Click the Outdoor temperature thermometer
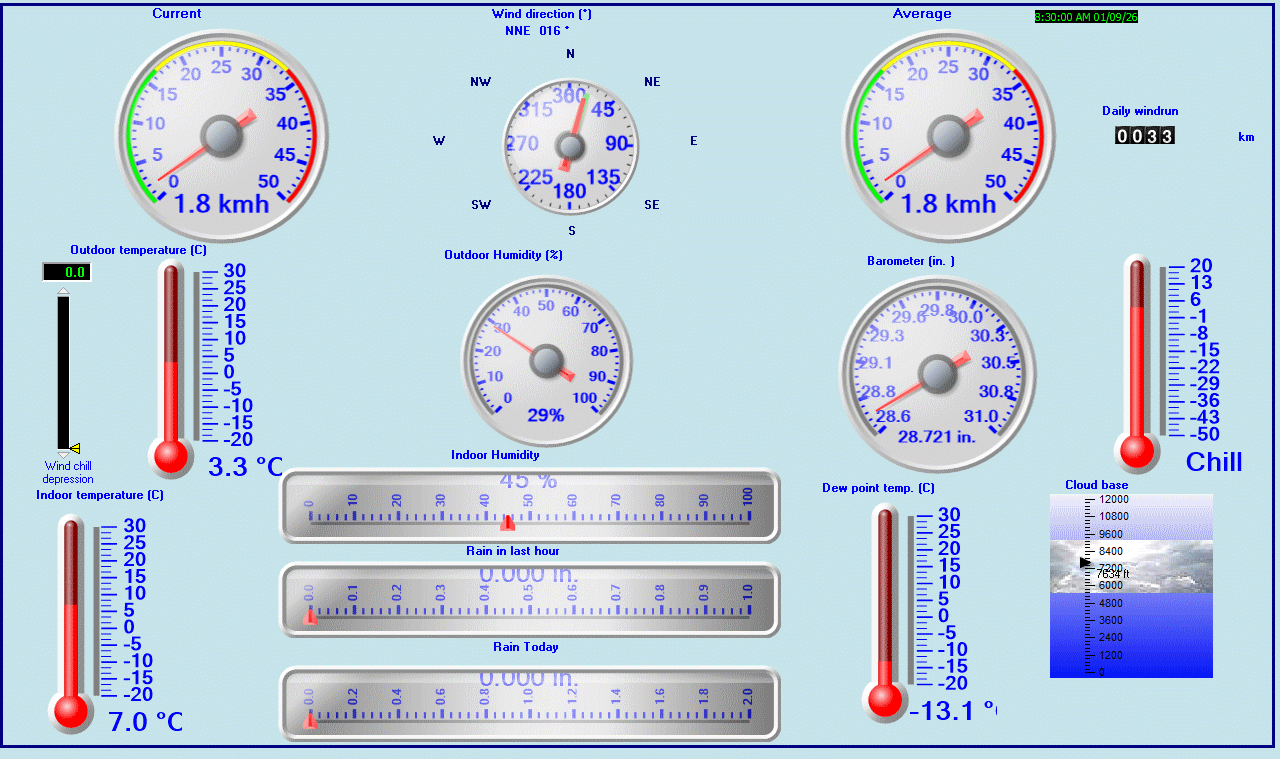This screenshot has width=1280, height=759. 171,370
